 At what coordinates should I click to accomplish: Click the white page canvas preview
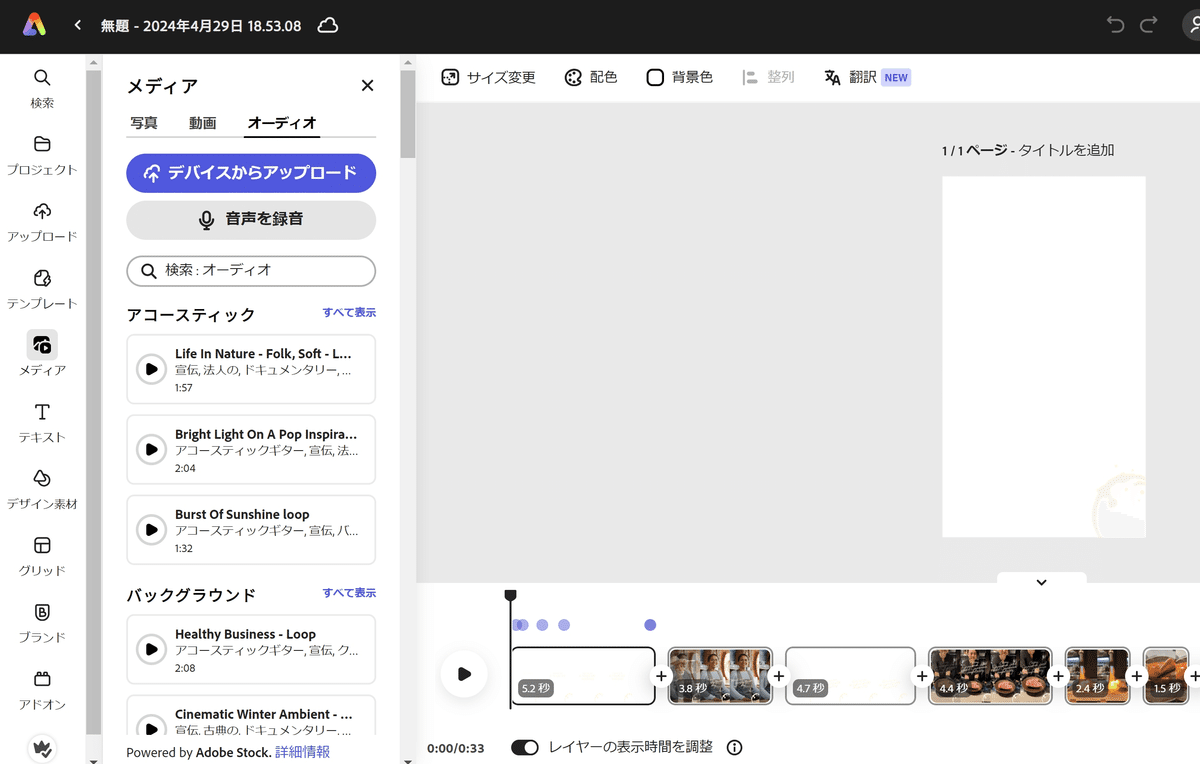pyautogui.click(x=1044, y=357)
